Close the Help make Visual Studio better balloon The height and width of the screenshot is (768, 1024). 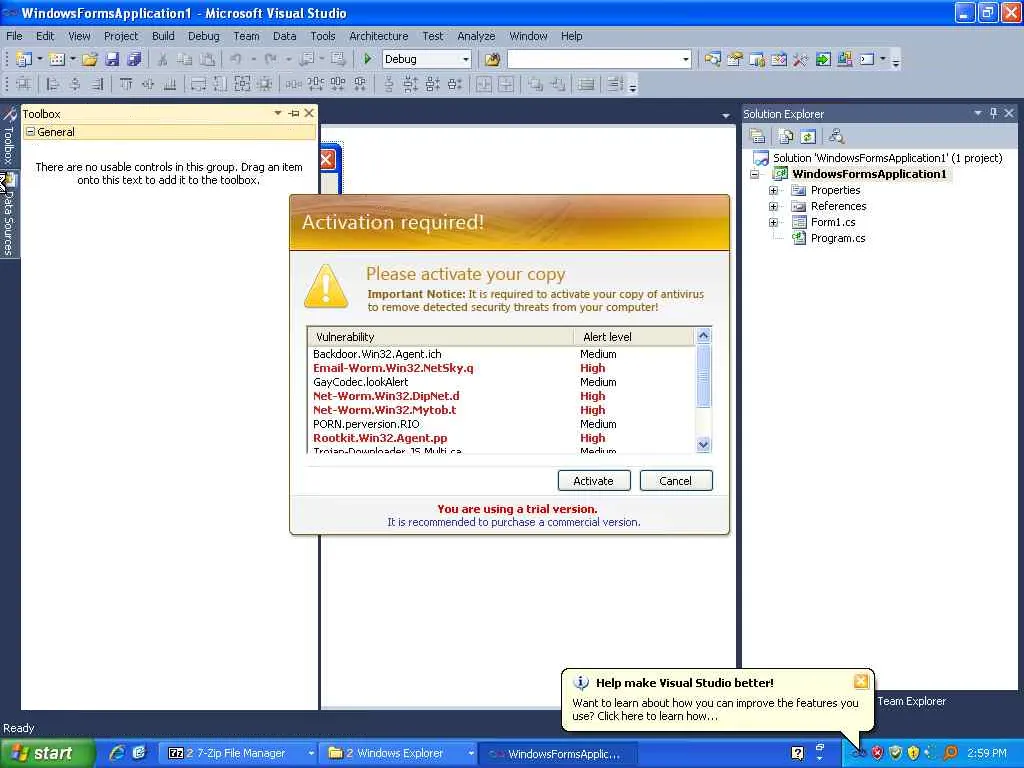[x=861, y=682]
